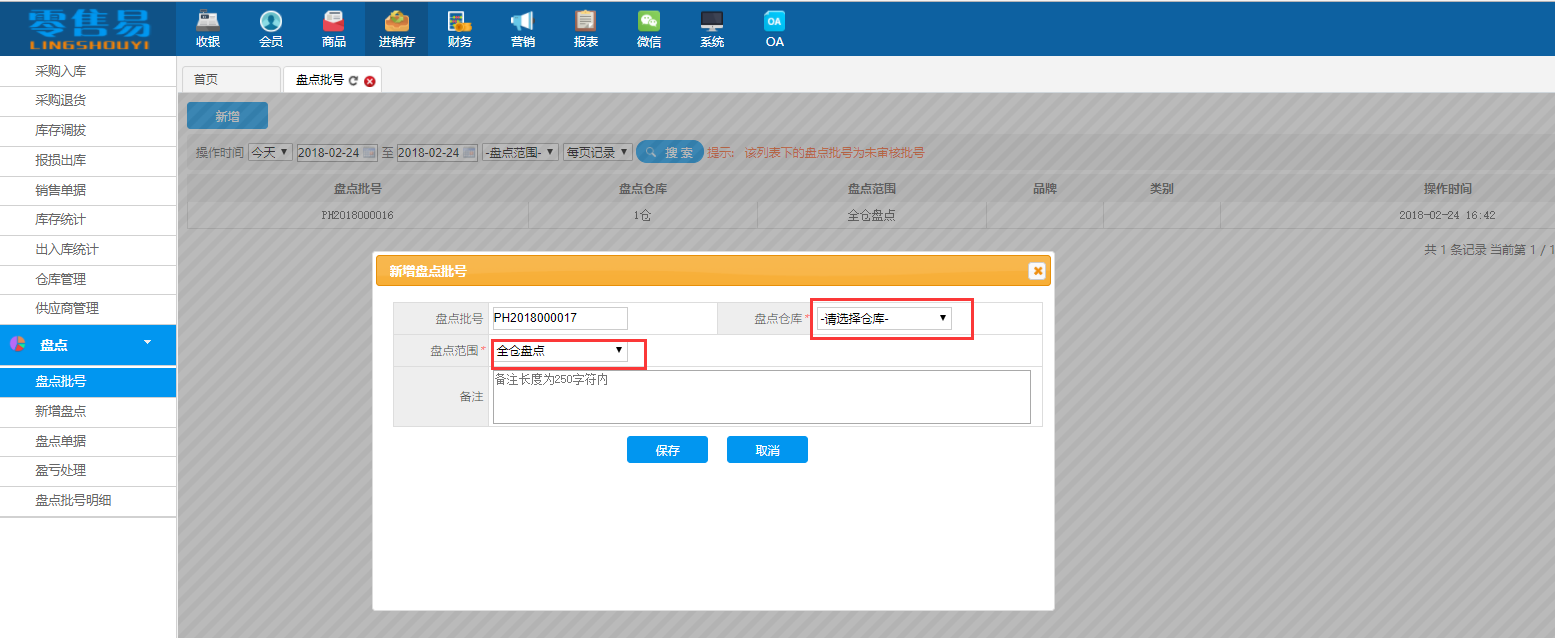Close the 新增盘点批号 dialog
Viewport: 1555px width, 638px height.
point(1037,271)
